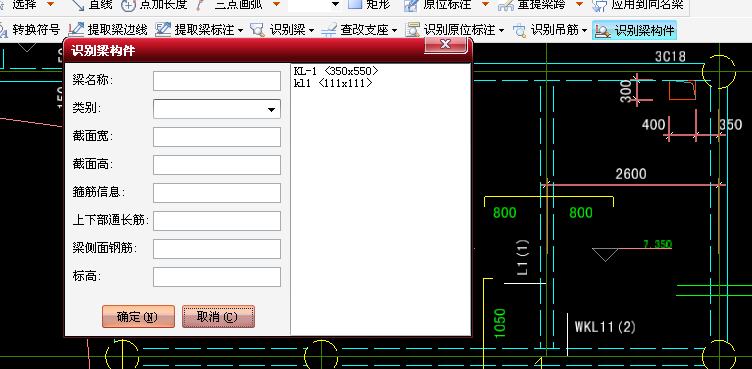Click the 查改支座 tool

(355, 30)
